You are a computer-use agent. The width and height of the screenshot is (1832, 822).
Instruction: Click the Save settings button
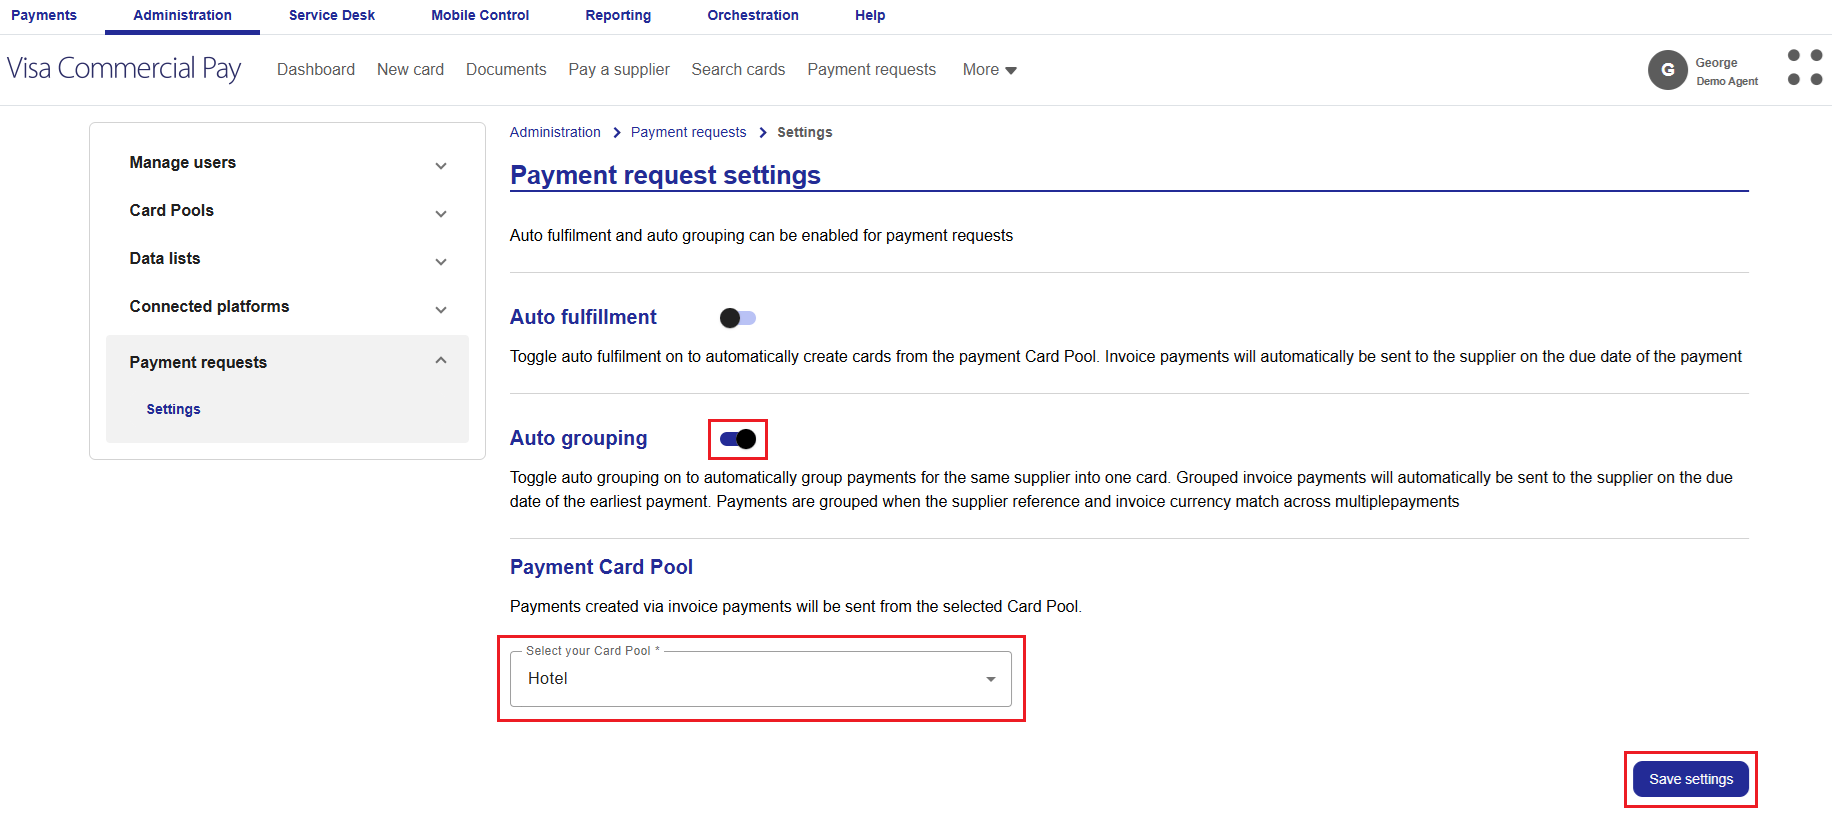click(x=1691, y=779)
